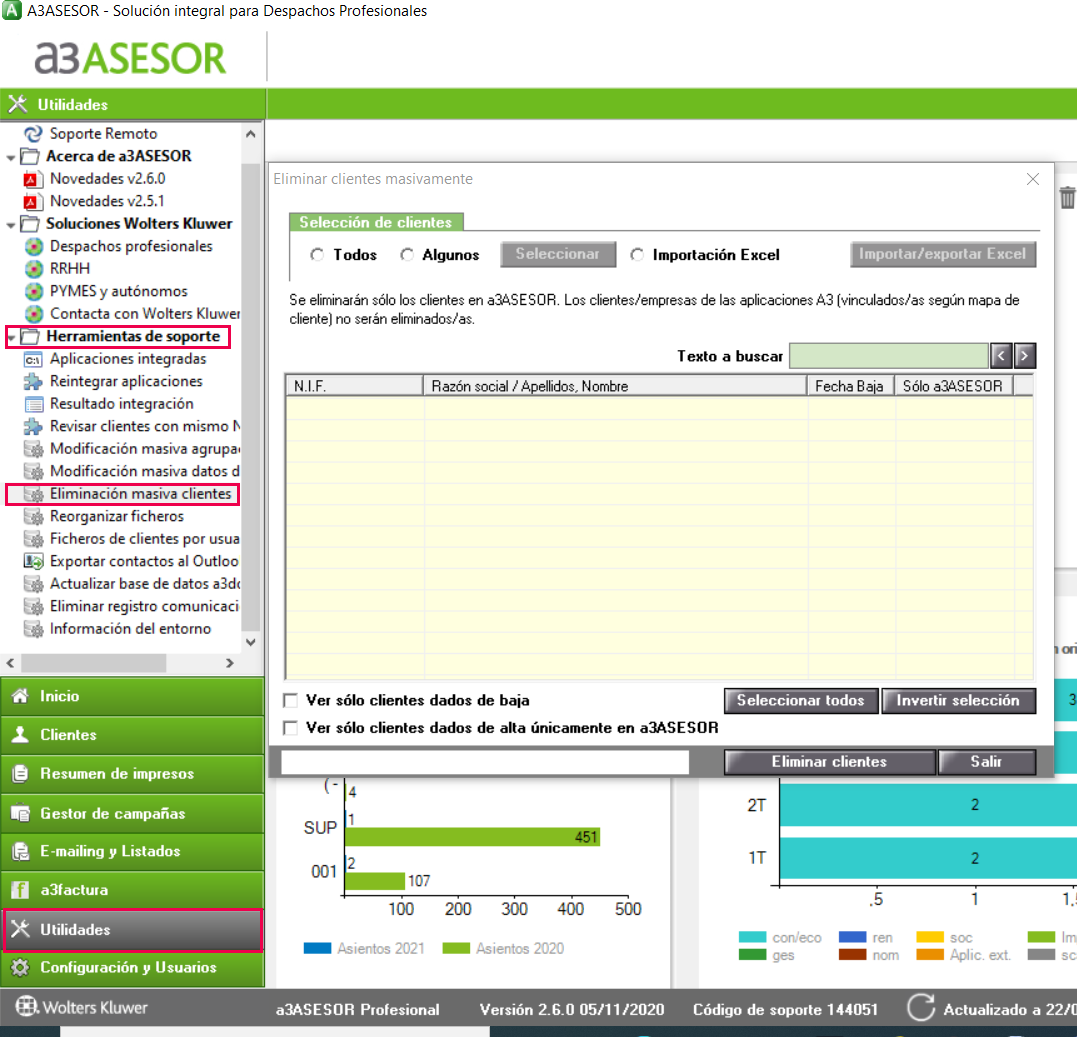Click the trash bin icon beside dialog
The width and height of the screenshot is (1077, 1037).
click(x=1067, y=198)
